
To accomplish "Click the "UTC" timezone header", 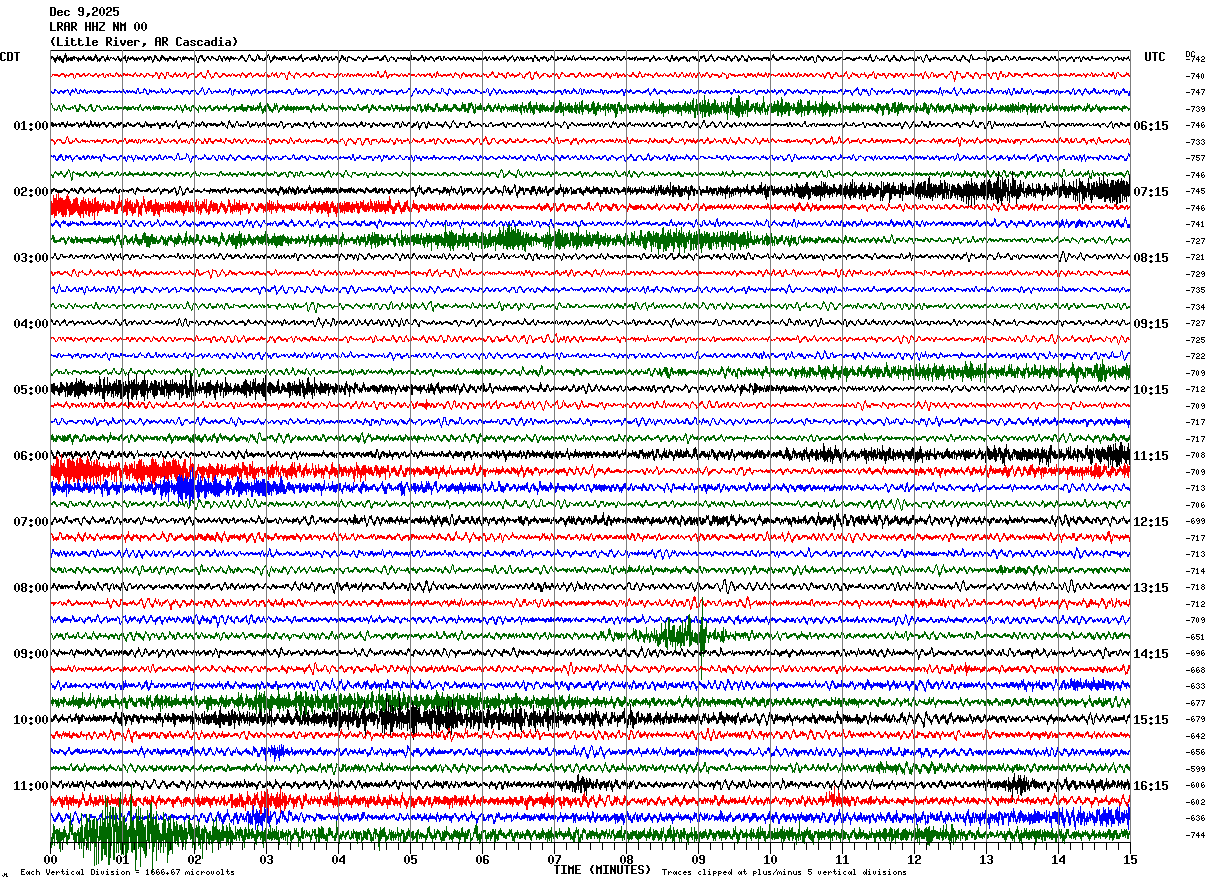I will [x=1155, y=57].
